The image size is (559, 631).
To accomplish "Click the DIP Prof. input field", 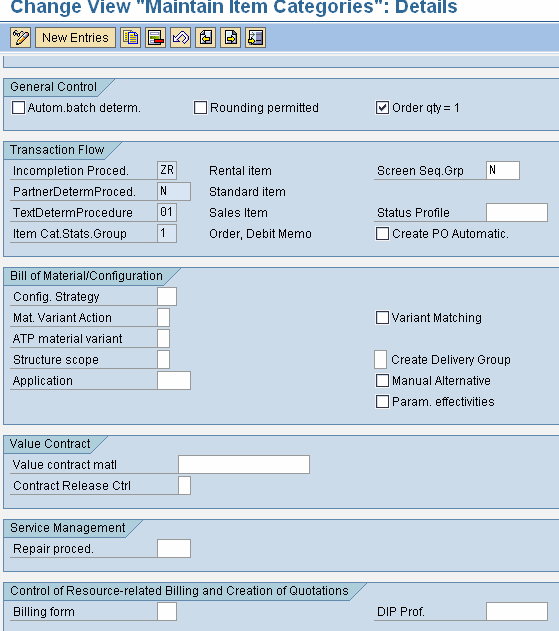I will (517, 612).
